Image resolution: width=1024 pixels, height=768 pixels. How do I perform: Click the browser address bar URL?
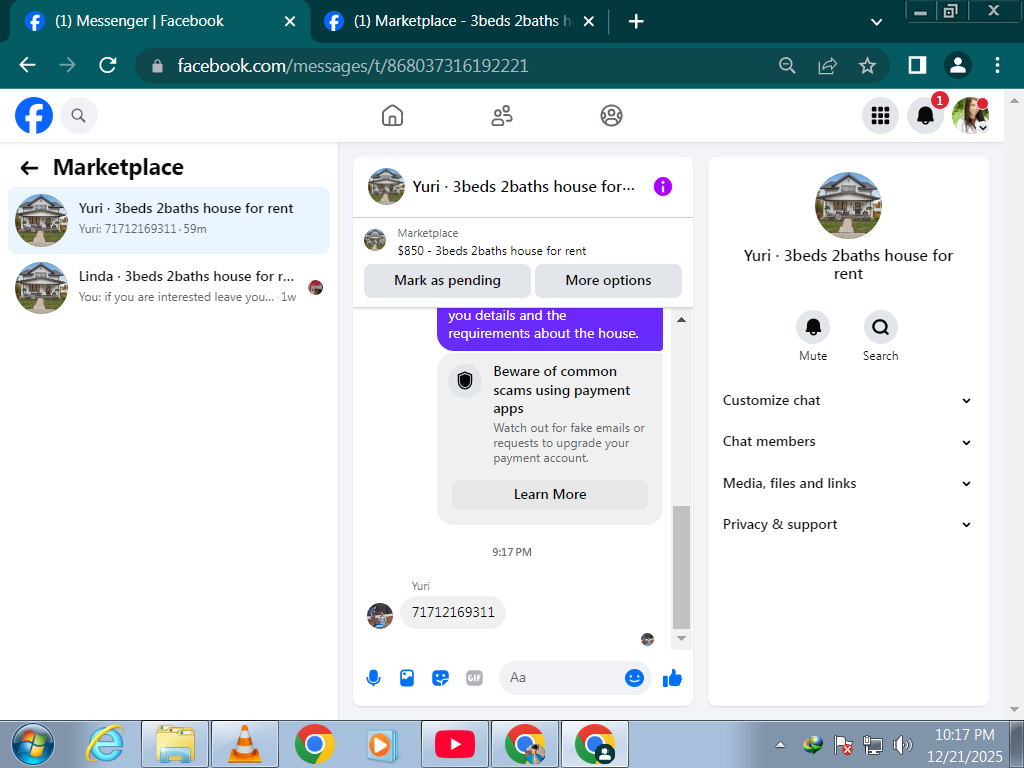[x=353, y=65]
